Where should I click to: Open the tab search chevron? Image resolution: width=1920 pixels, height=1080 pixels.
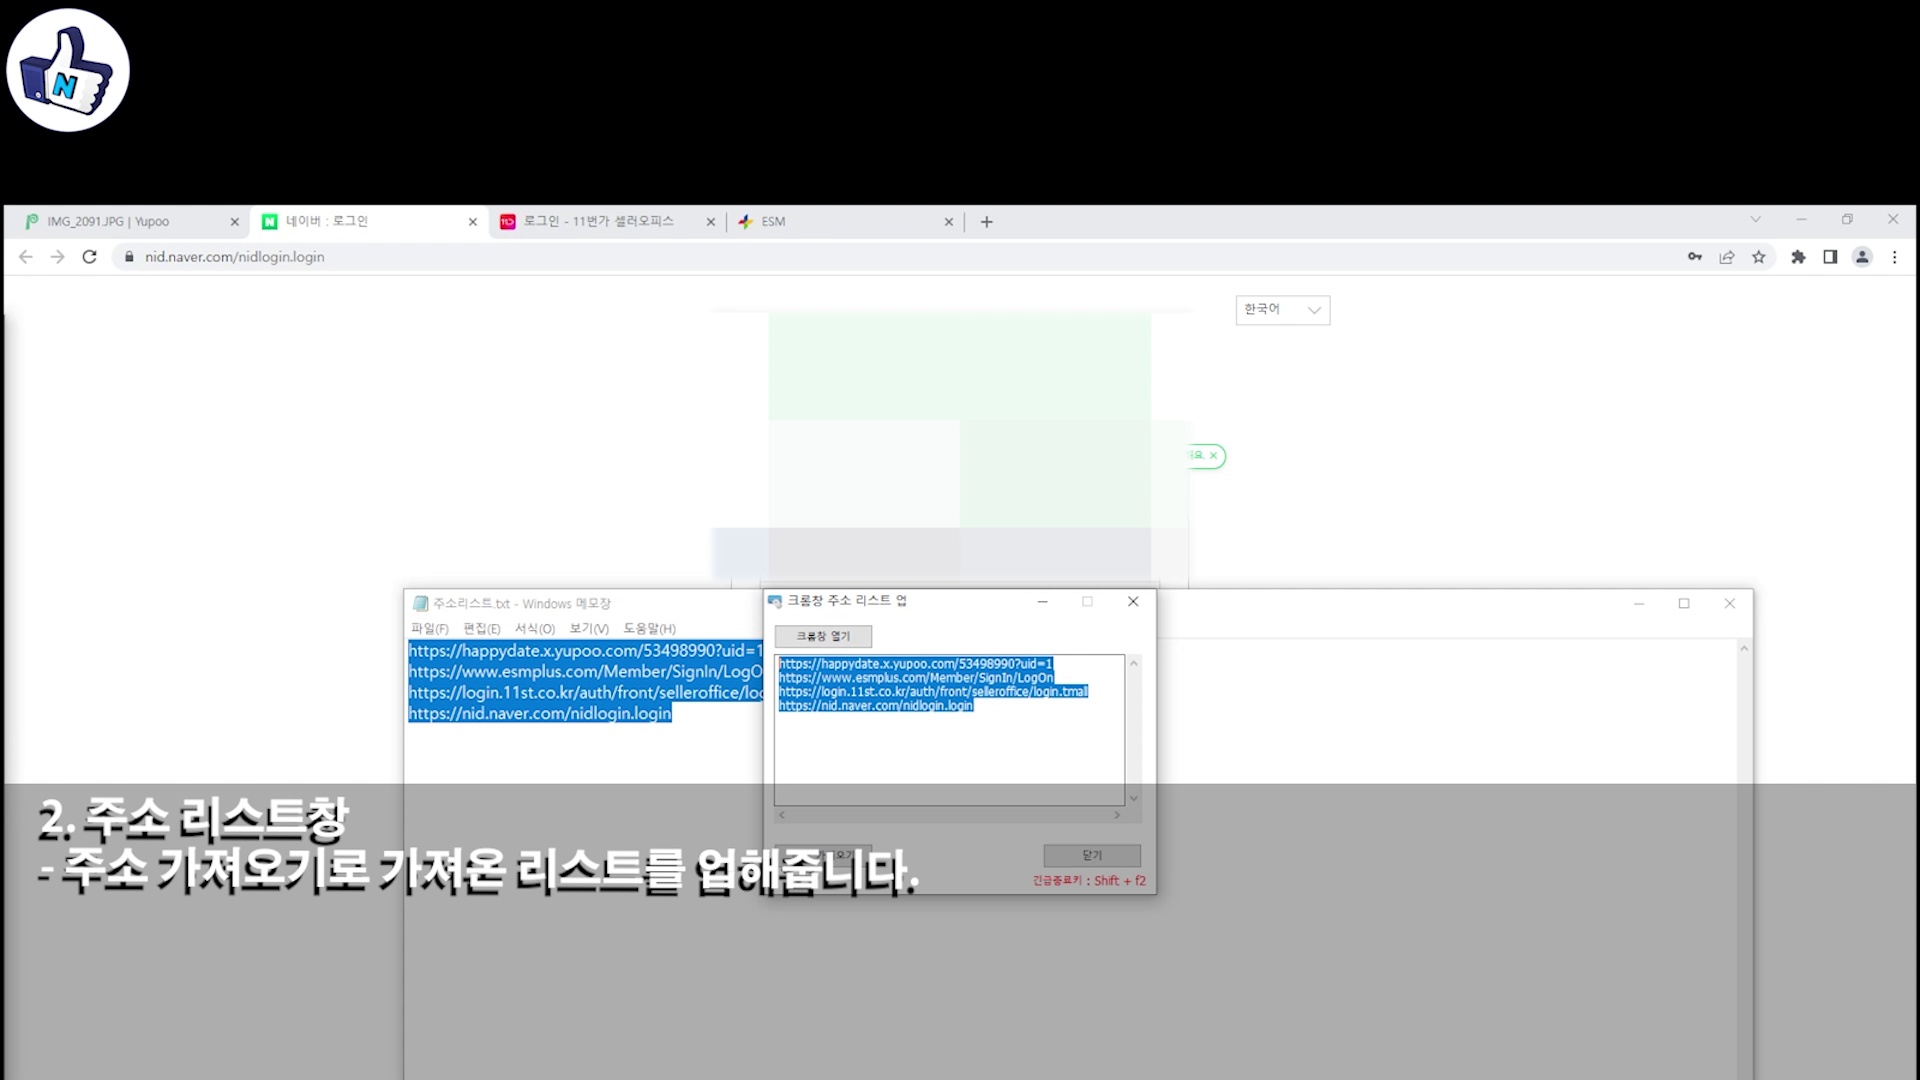coord(1755,220)
